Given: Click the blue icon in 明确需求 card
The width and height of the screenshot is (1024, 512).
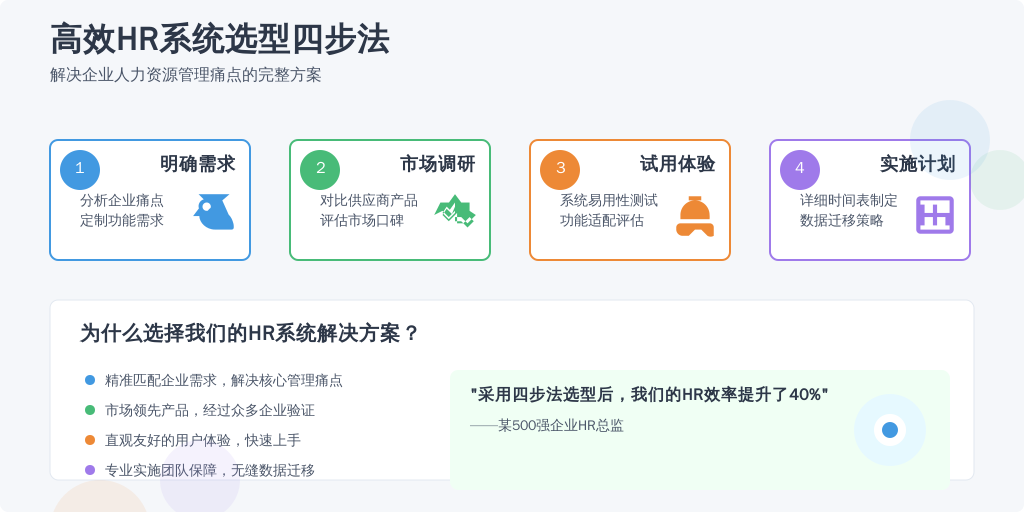Looking at the screenshot, I should pyautogui.click(x=214, y=212).
